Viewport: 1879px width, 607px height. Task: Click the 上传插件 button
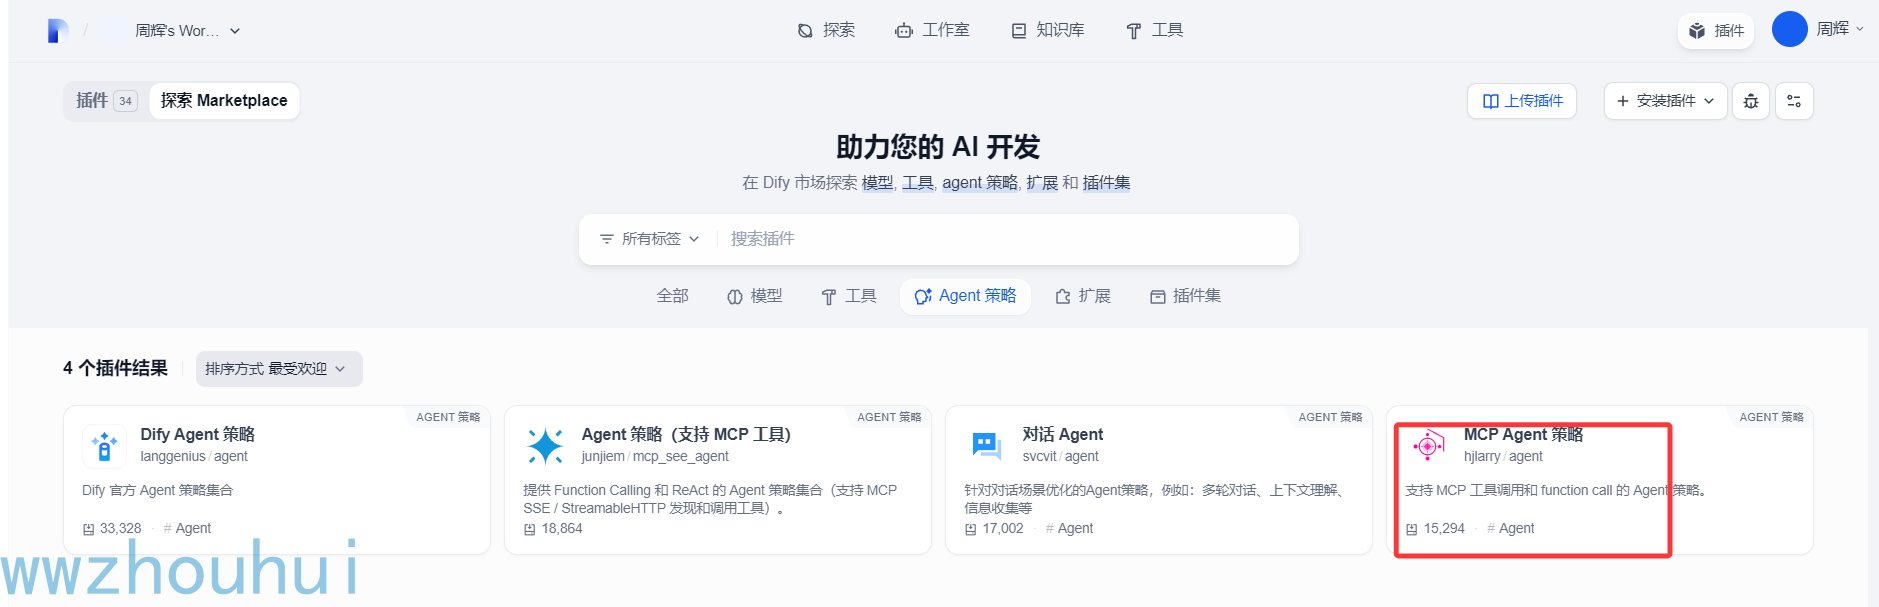pos(1522,101)
